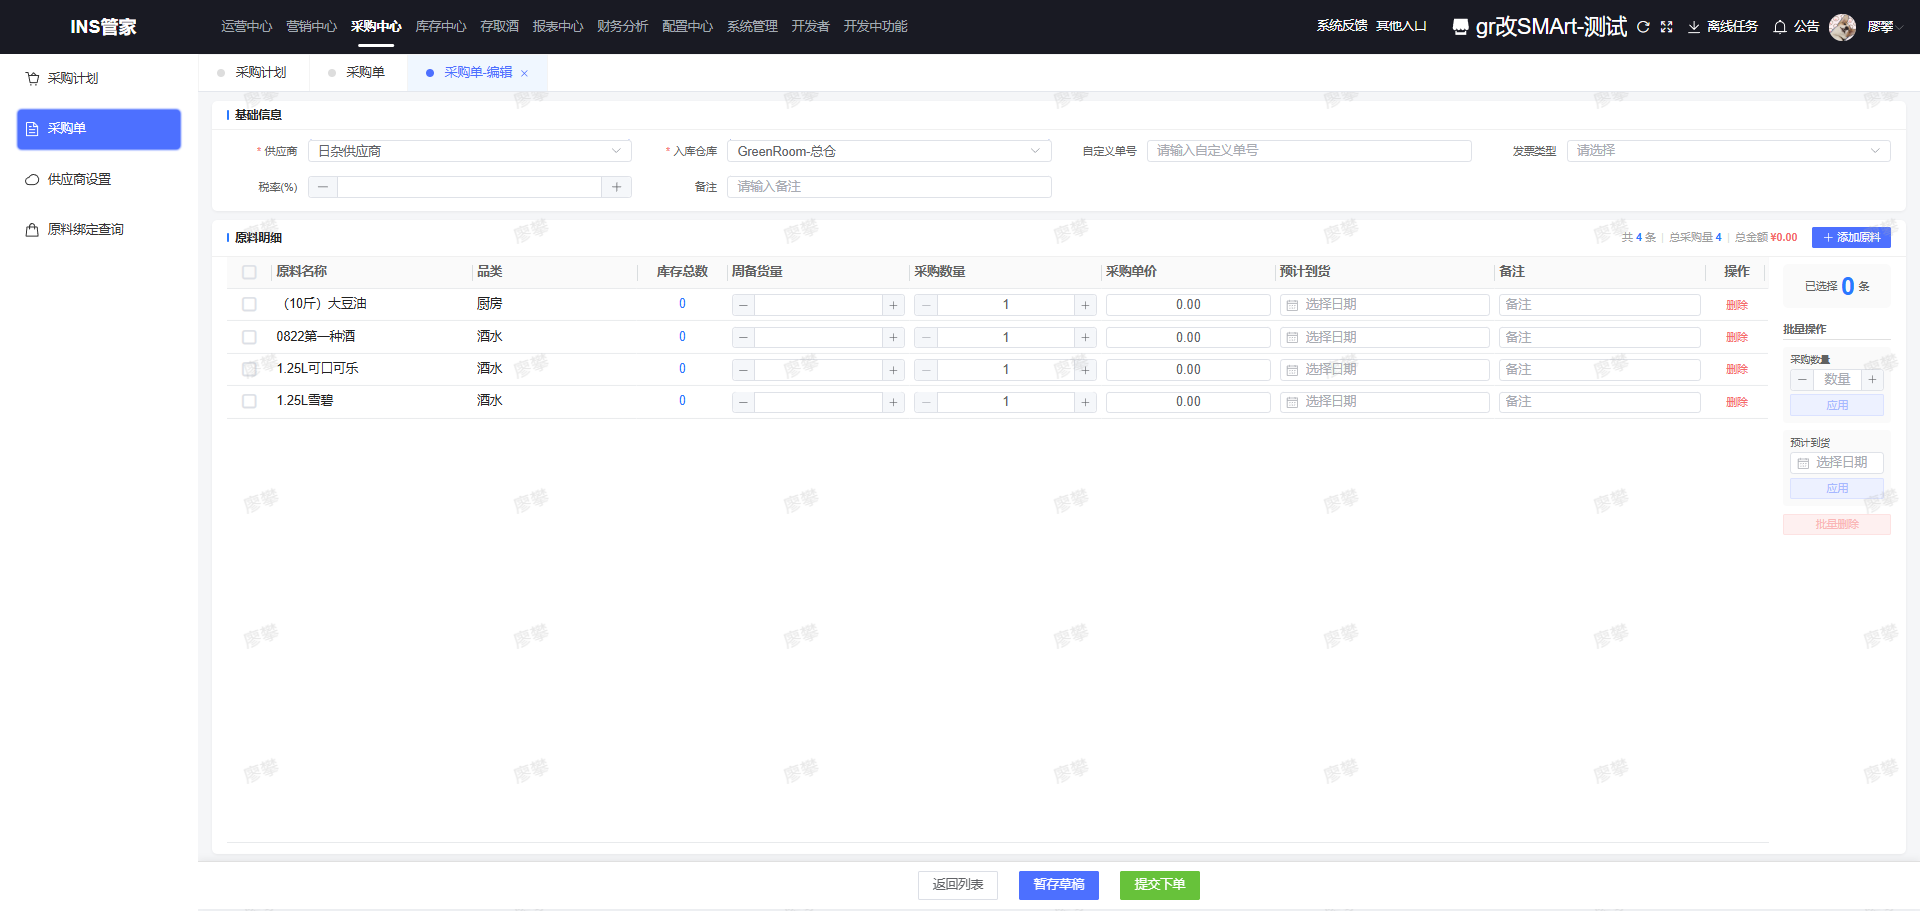
Task: Open the 发票类型 invoice type dropdown
Action: (1727, 151)
